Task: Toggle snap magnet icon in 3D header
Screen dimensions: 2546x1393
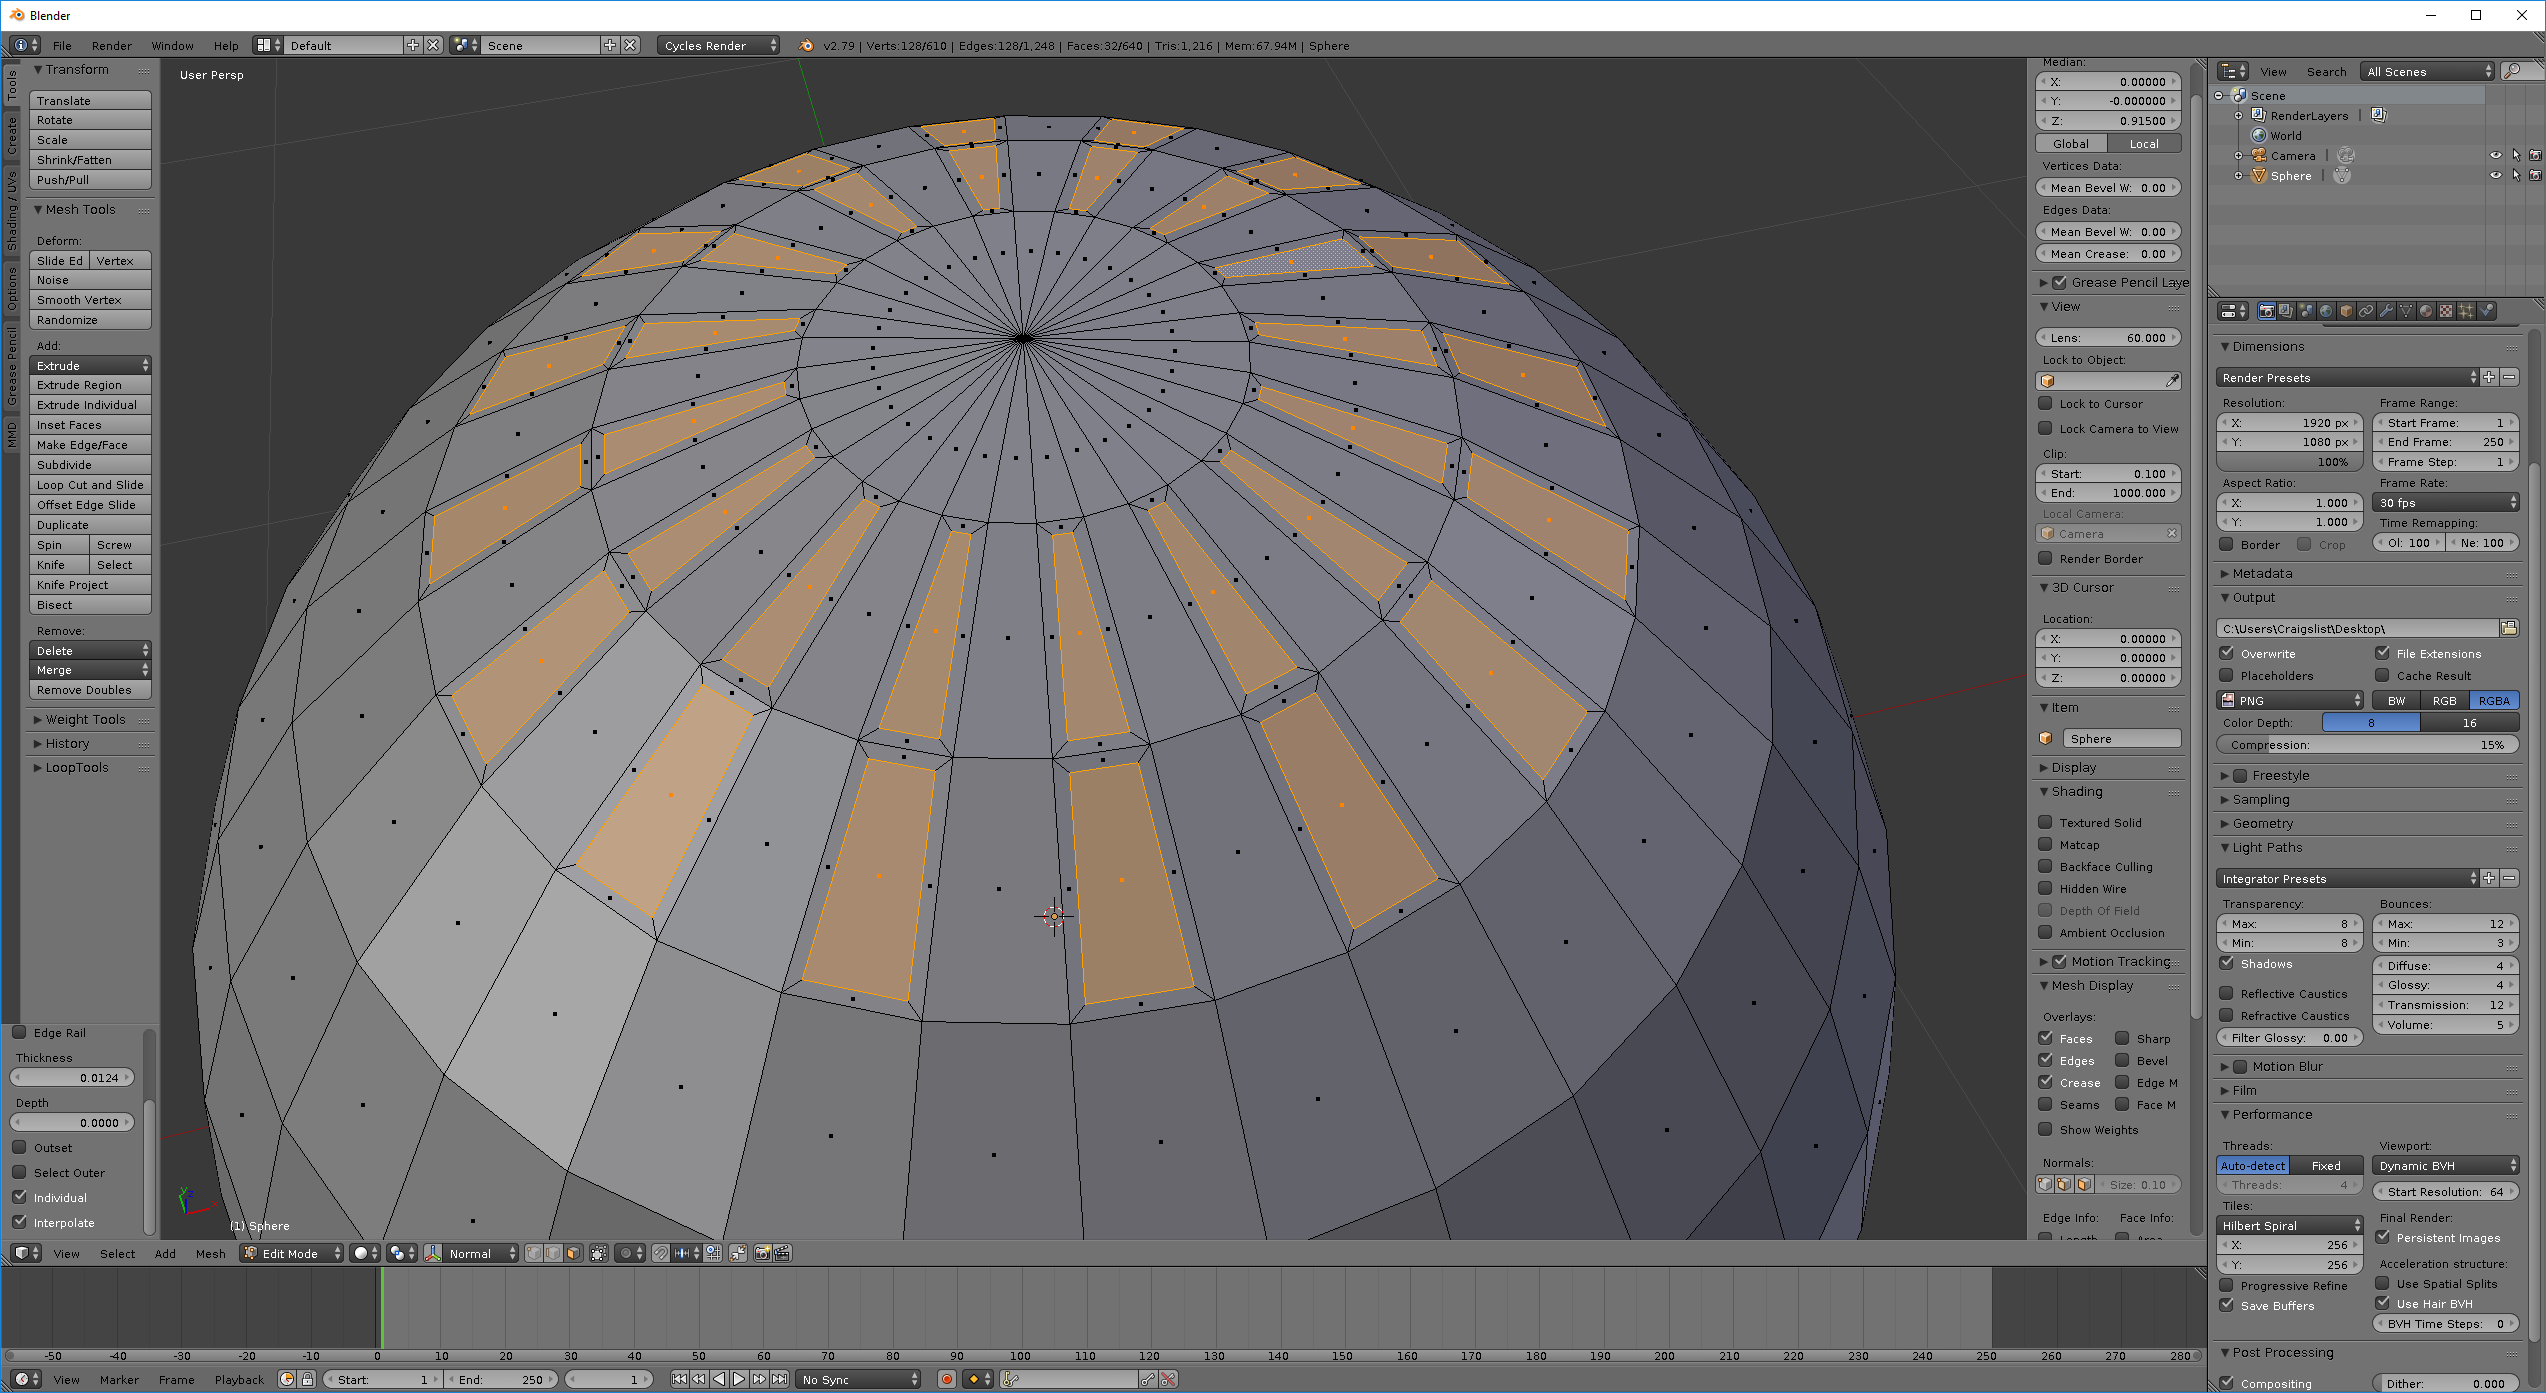Action: point(660,1253)
